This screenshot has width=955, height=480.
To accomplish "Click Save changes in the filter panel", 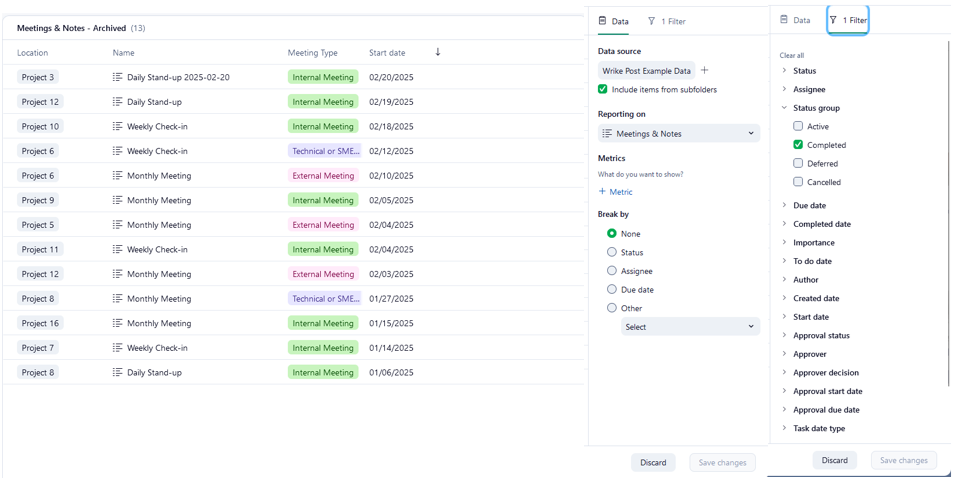I will [x=904, y=460].
